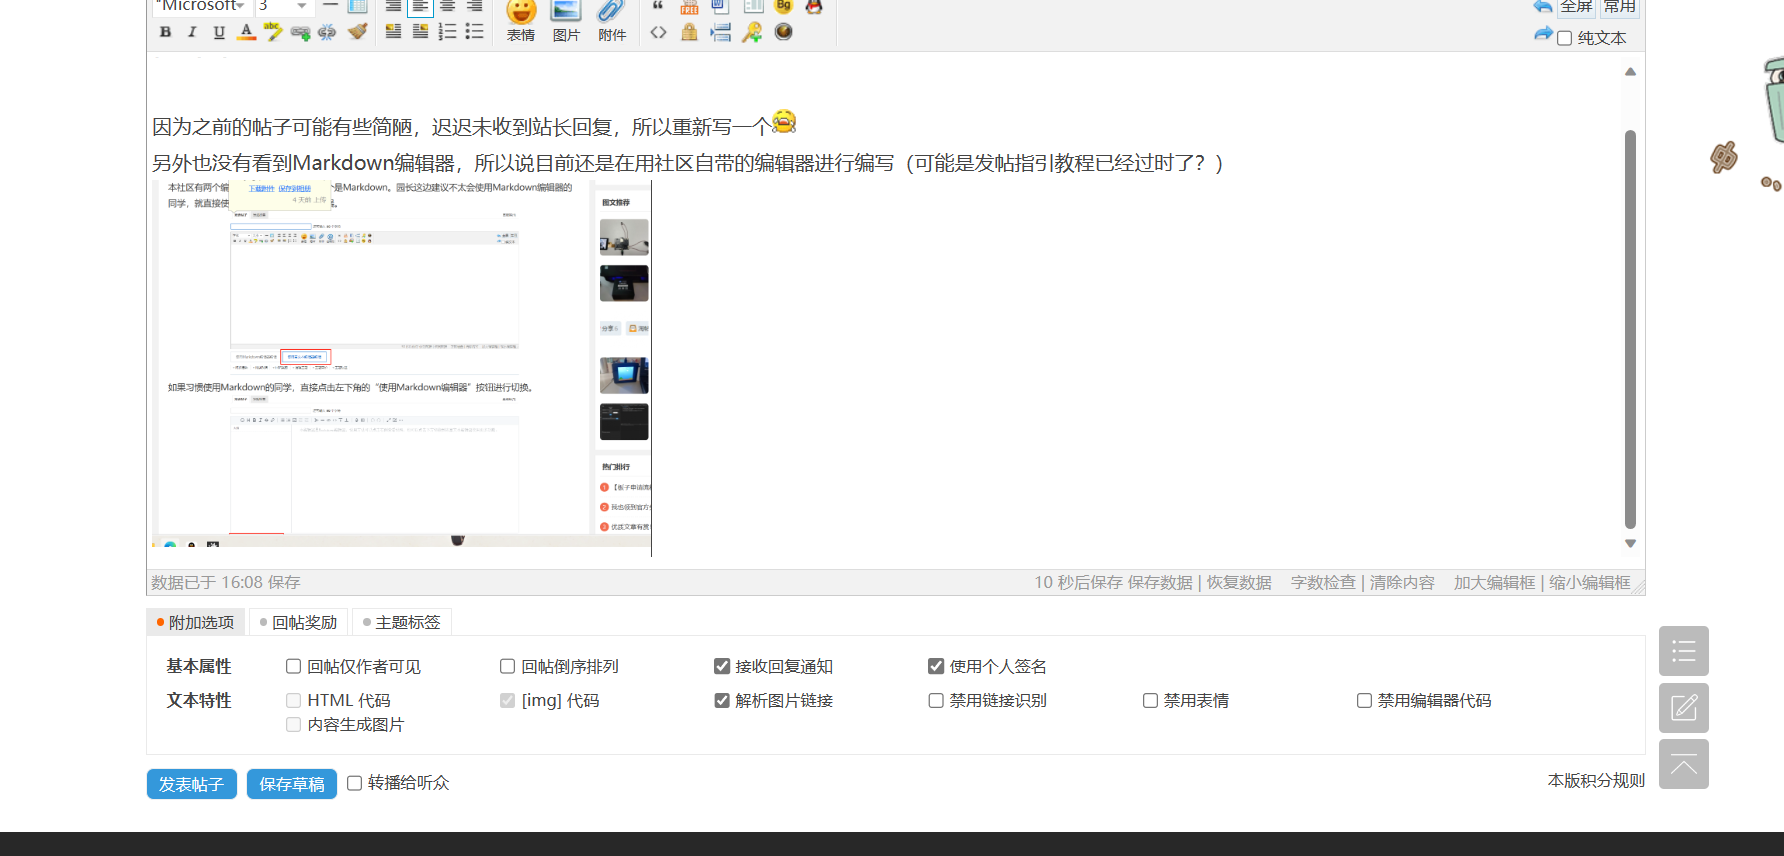Run the 字数检查 word count check
The height and width of the screenshot is (856, 1784).
[x=1323, y=582]
